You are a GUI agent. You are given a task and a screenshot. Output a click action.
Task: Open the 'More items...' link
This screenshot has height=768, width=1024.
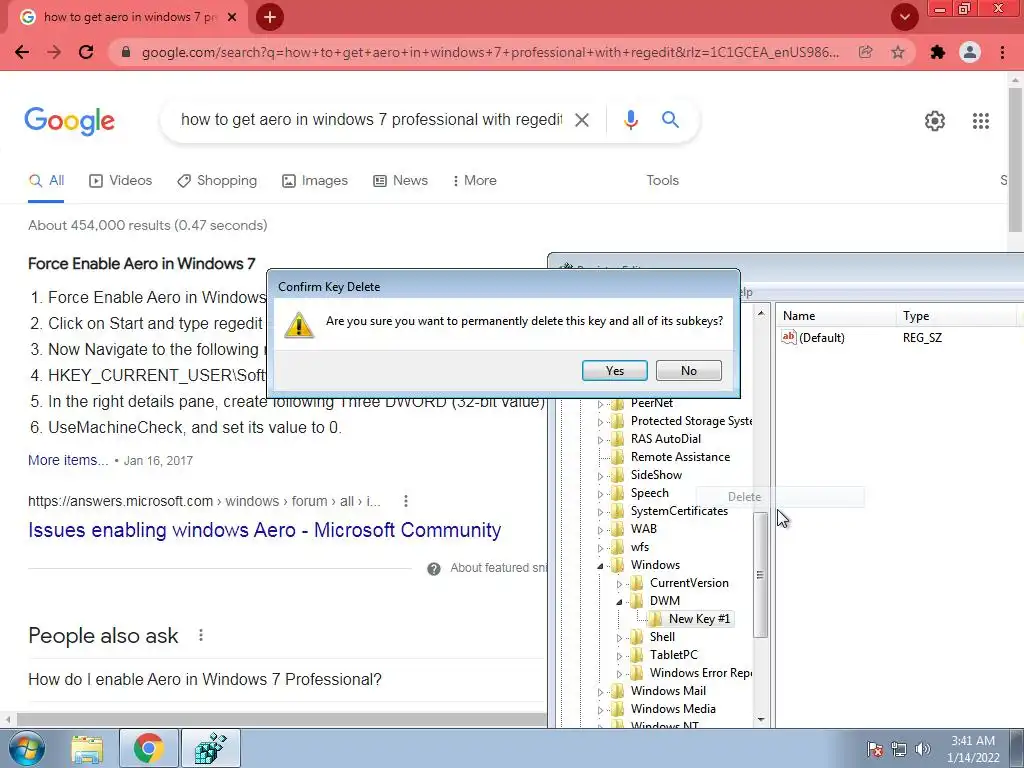point(68,460)
